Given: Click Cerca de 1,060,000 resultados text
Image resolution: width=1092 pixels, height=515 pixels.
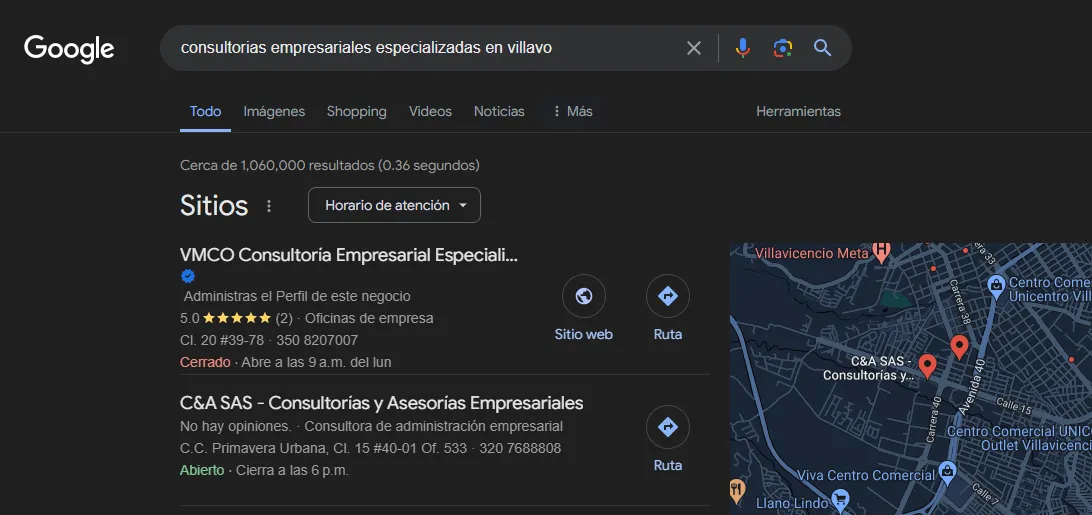Looking at the screenshot, I should (x=329, y=166).
